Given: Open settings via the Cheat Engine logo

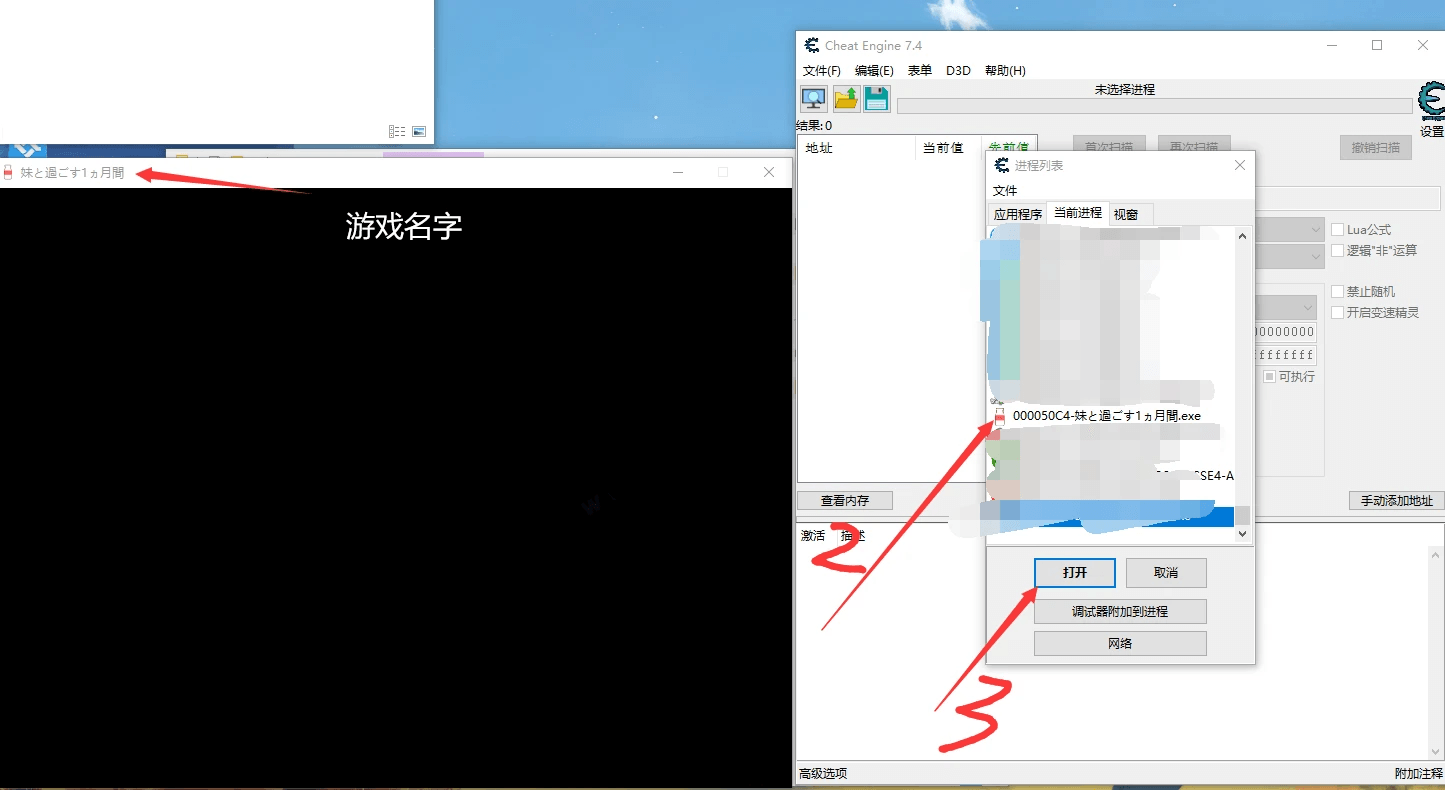Looking at the screenshot, I should click(1431, 104).
